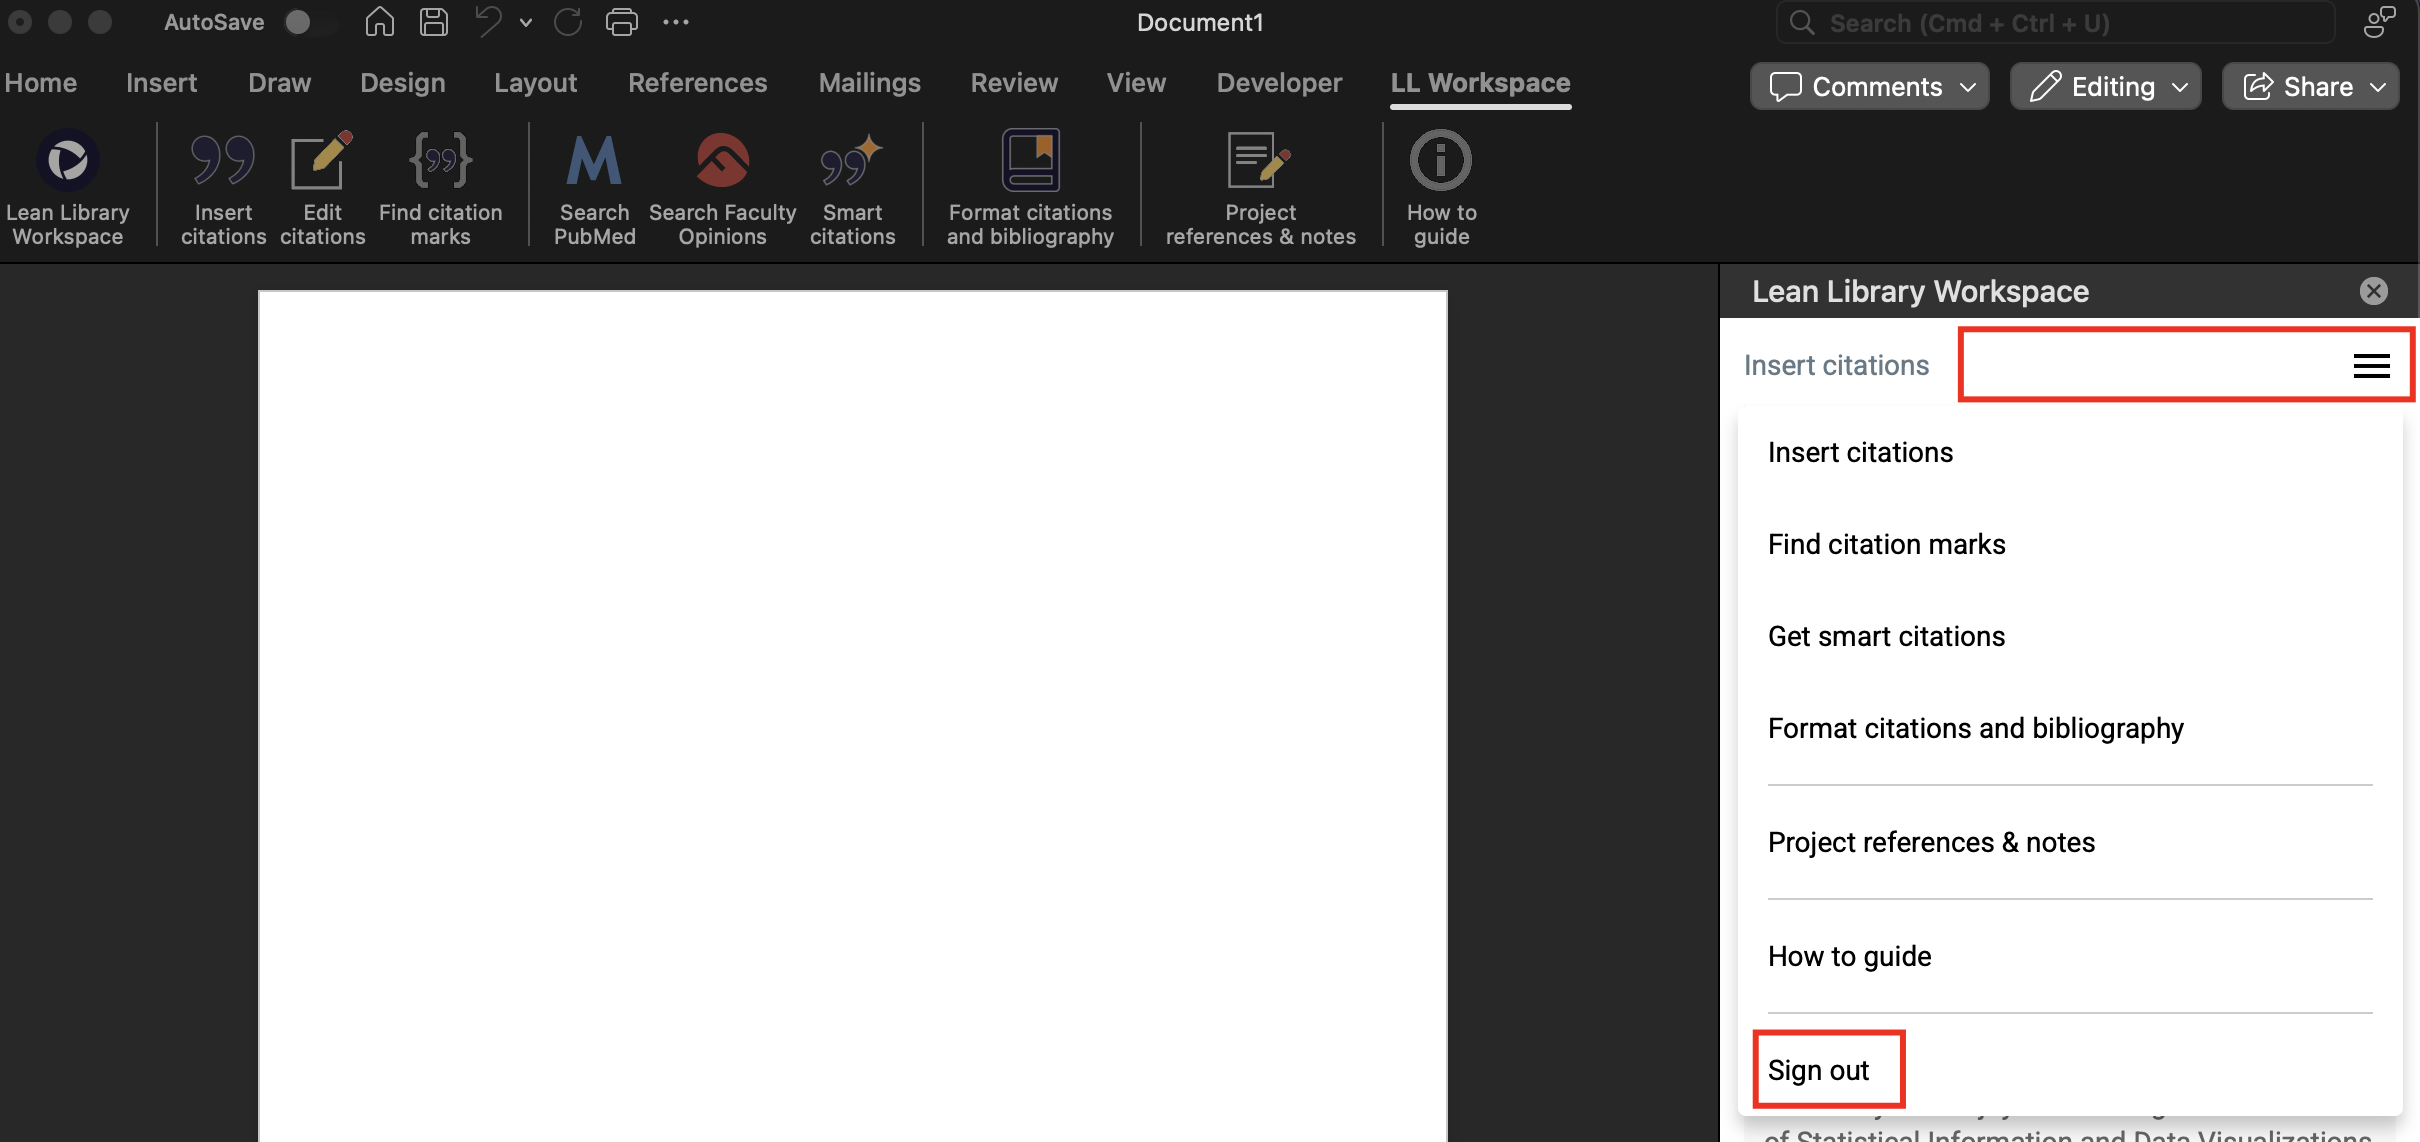Click the Smart citations tool
Screen dimensions: 2420x1142
(851, 185)
